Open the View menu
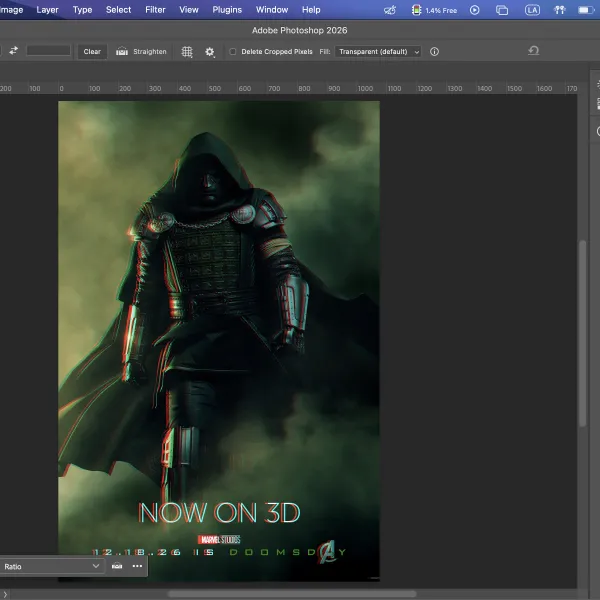 189,10
